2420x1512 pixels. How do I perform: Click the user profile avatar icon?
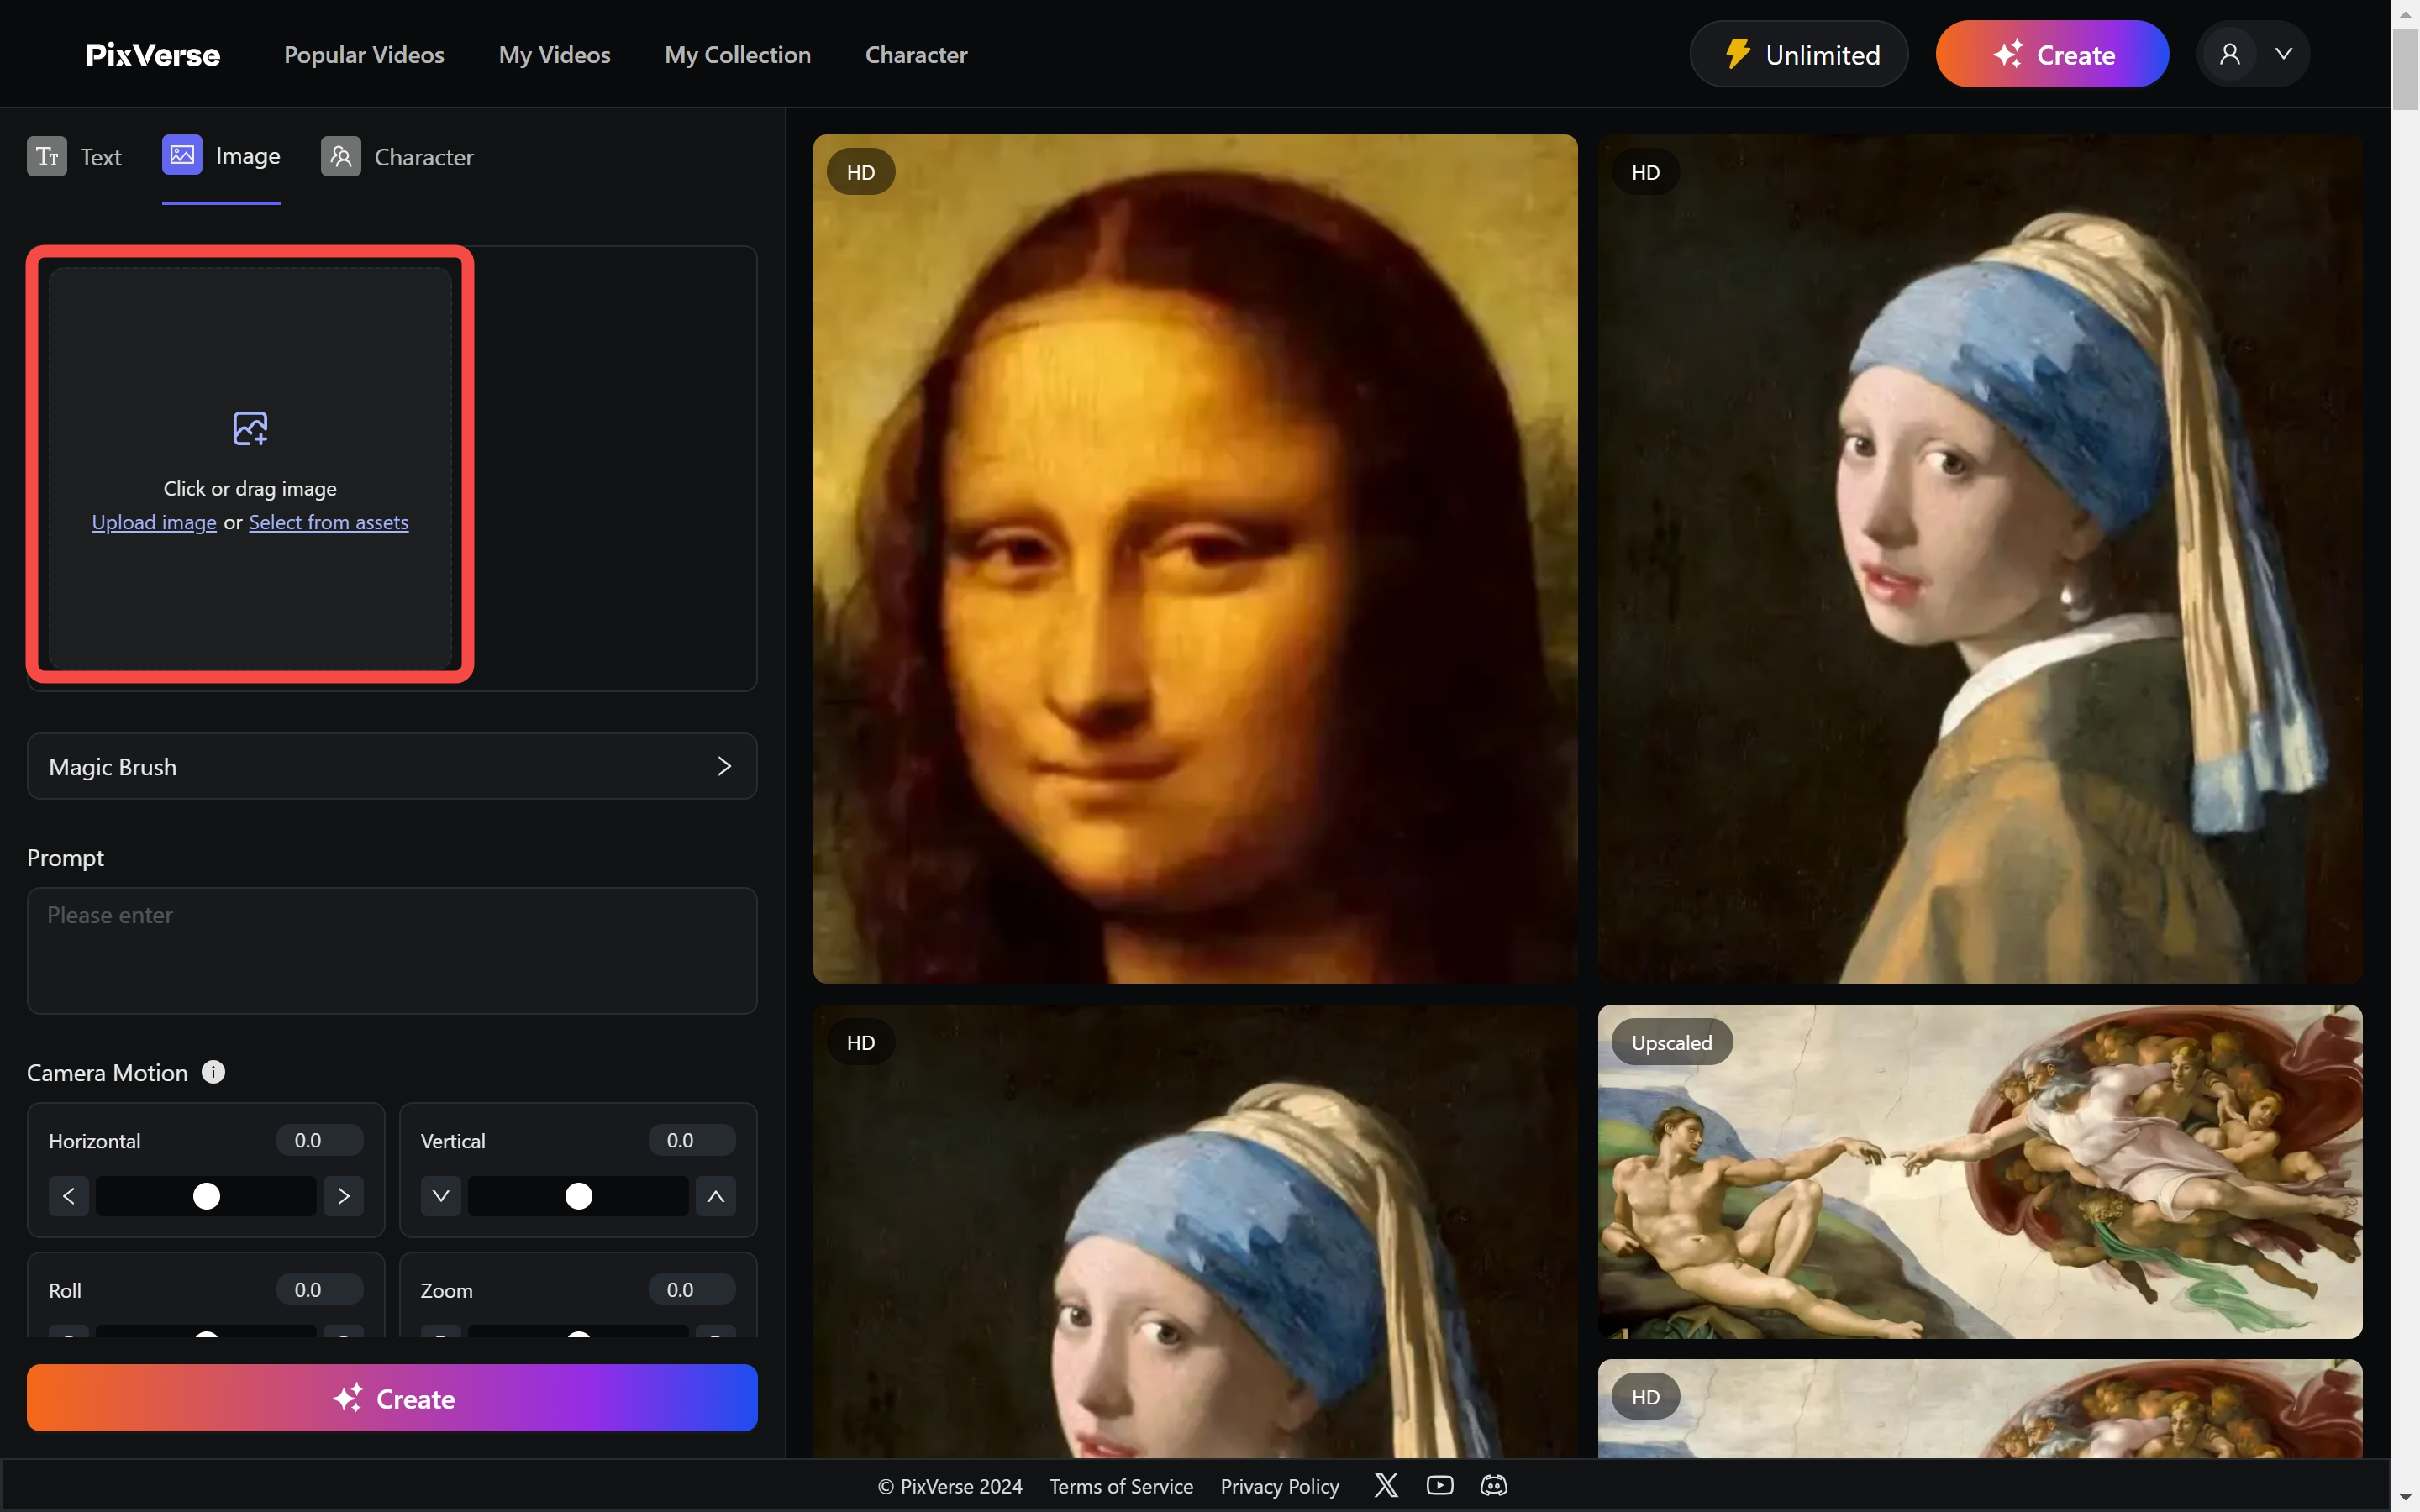(2230, 54)
